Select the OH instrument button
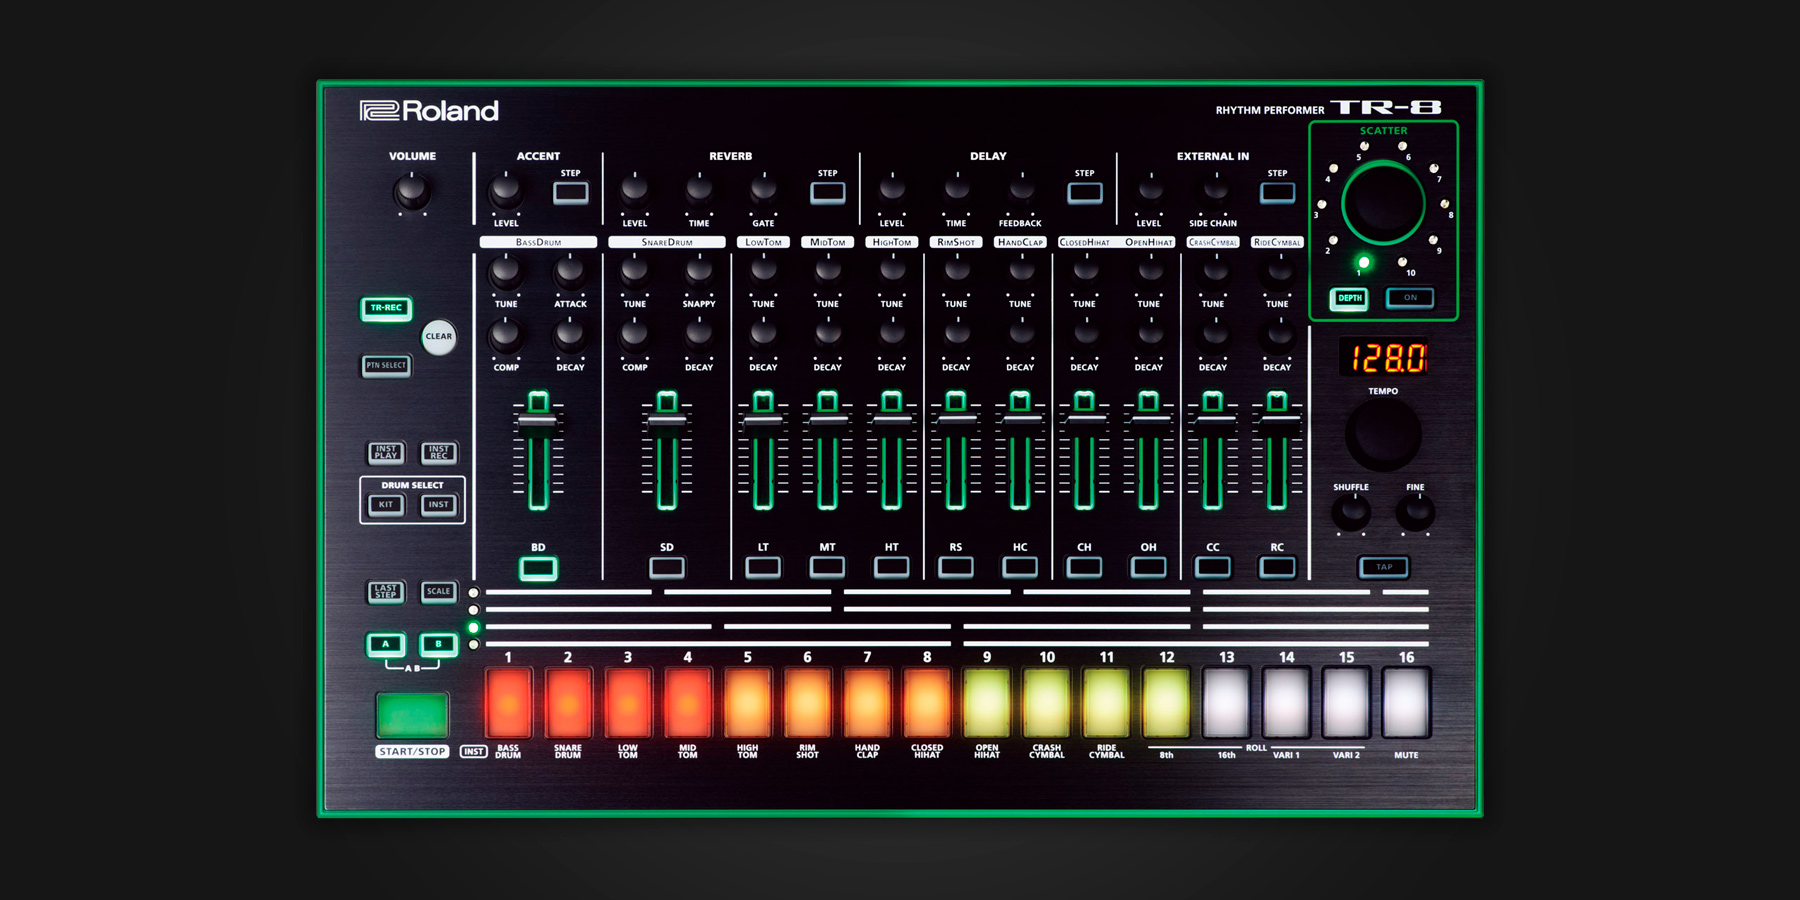The width and height of the screenshot is (1800, 900). 1148,568
